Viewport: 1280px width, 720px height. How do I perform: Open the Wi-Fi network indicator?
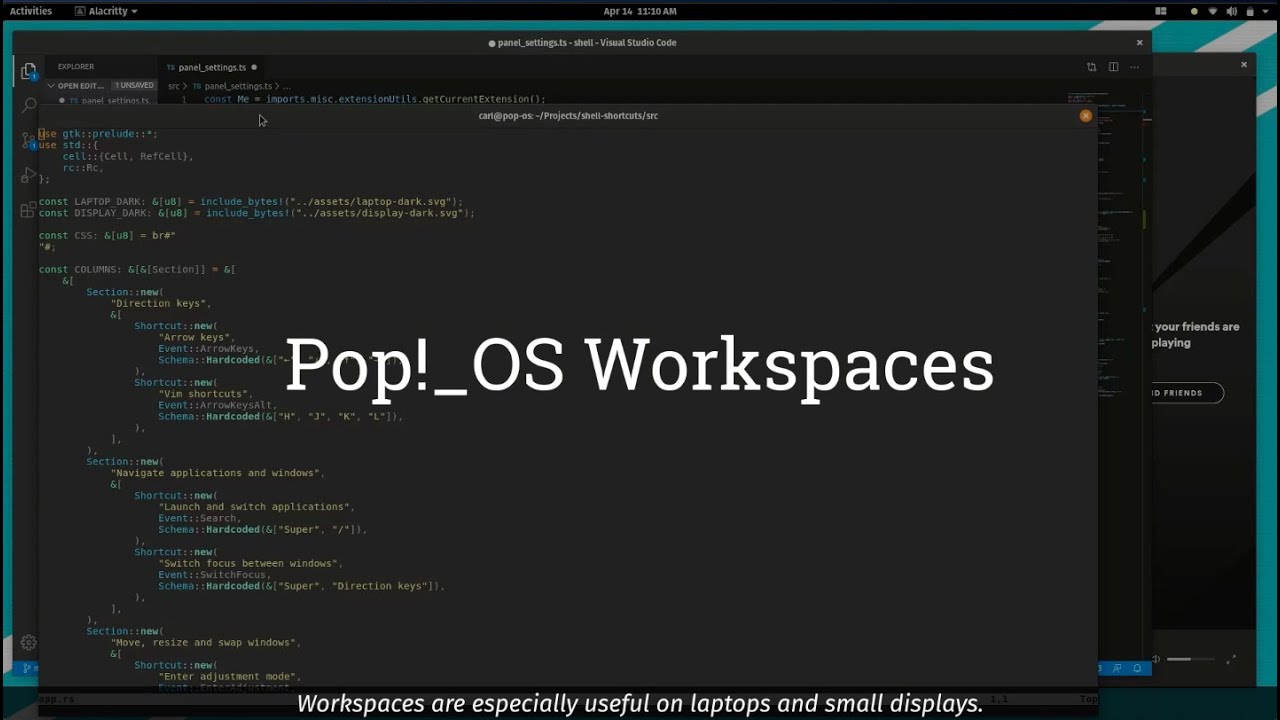click(1213, 11)
